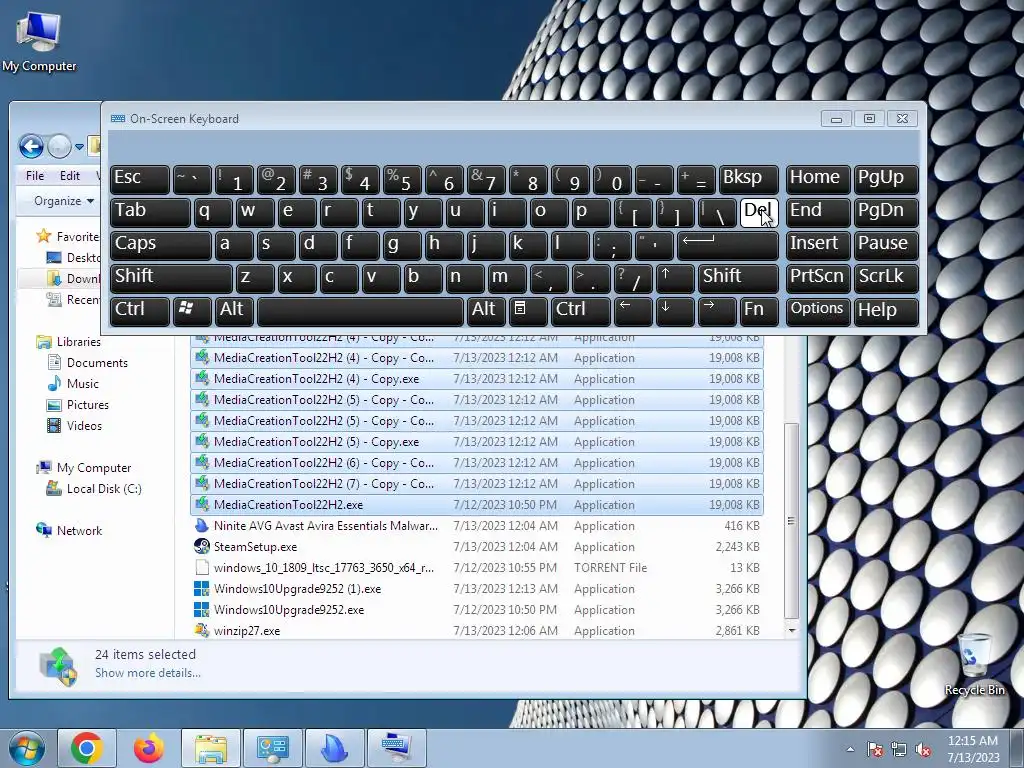Toggle the right Shift key
Viewport: 1024px width, 768px height.
coord(738,278)
